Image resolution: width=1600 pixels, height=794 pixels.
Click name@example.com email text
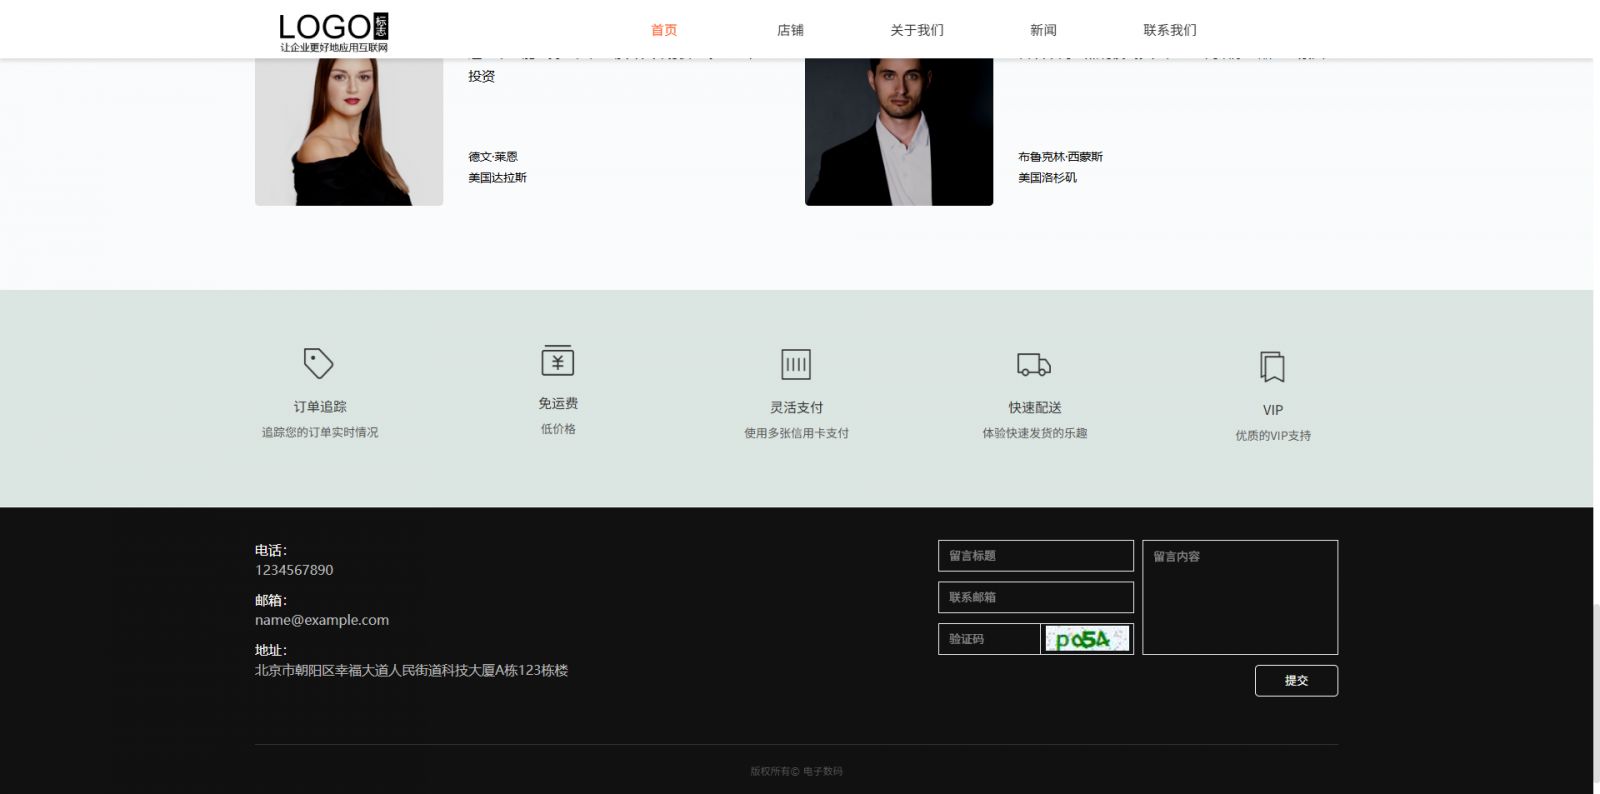[322, 620]
